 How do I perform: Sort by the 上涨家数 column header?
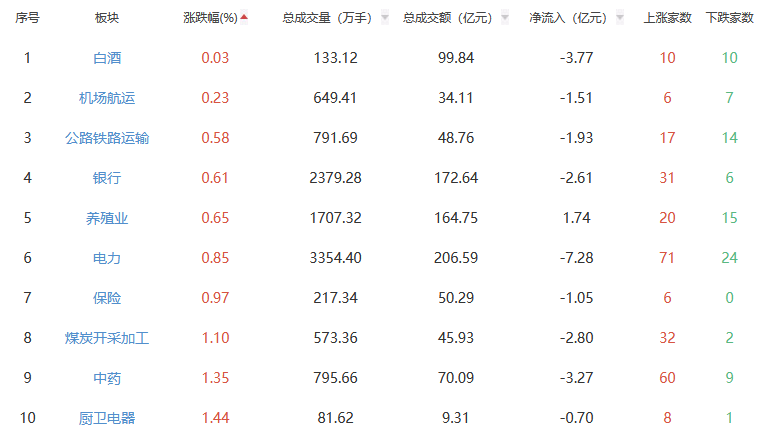(x=666, y=18)
